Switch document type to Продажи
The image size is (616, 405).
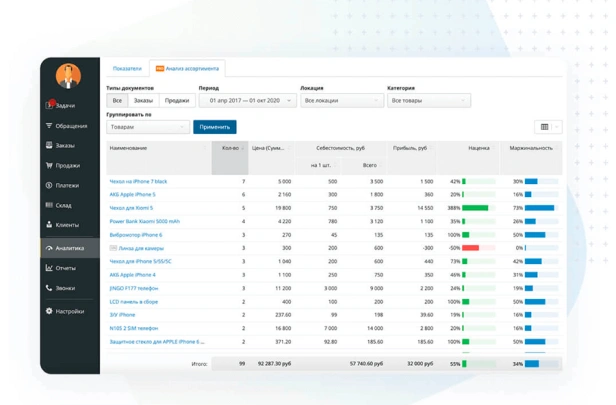177,101
